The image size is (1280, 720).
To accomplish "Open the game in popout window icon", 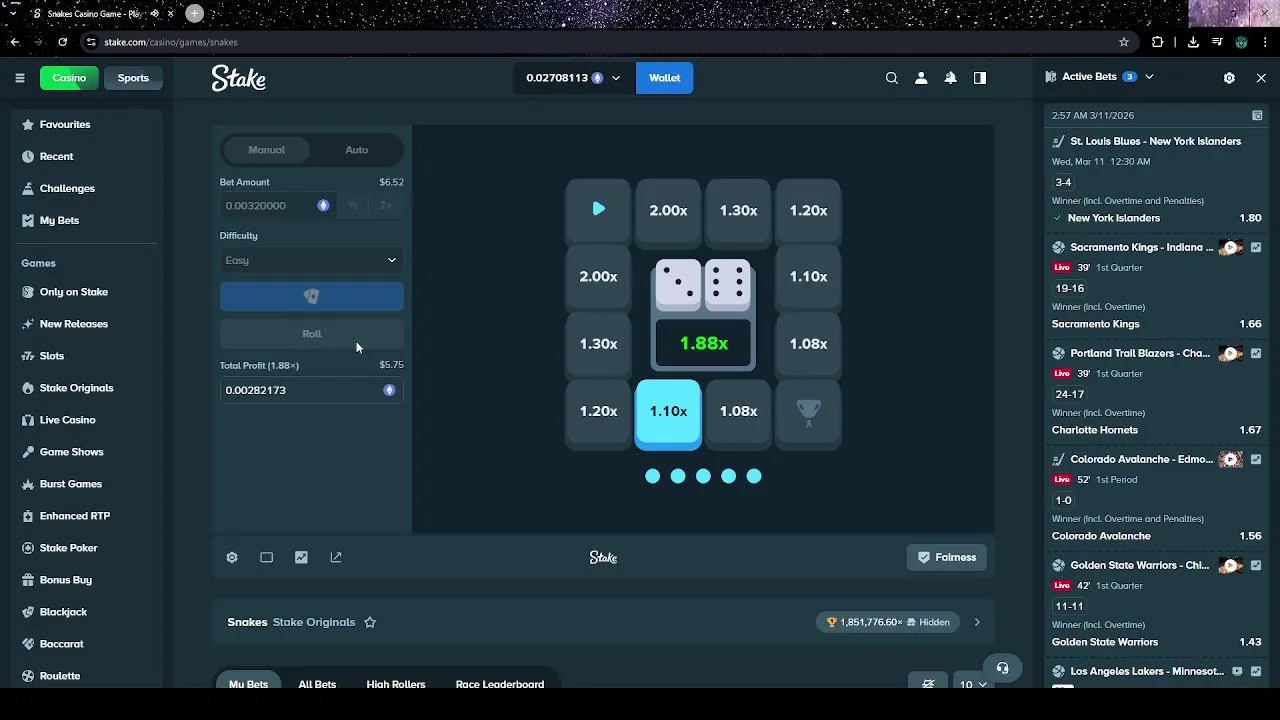I will pyautogui.click(x=336, y=557).
